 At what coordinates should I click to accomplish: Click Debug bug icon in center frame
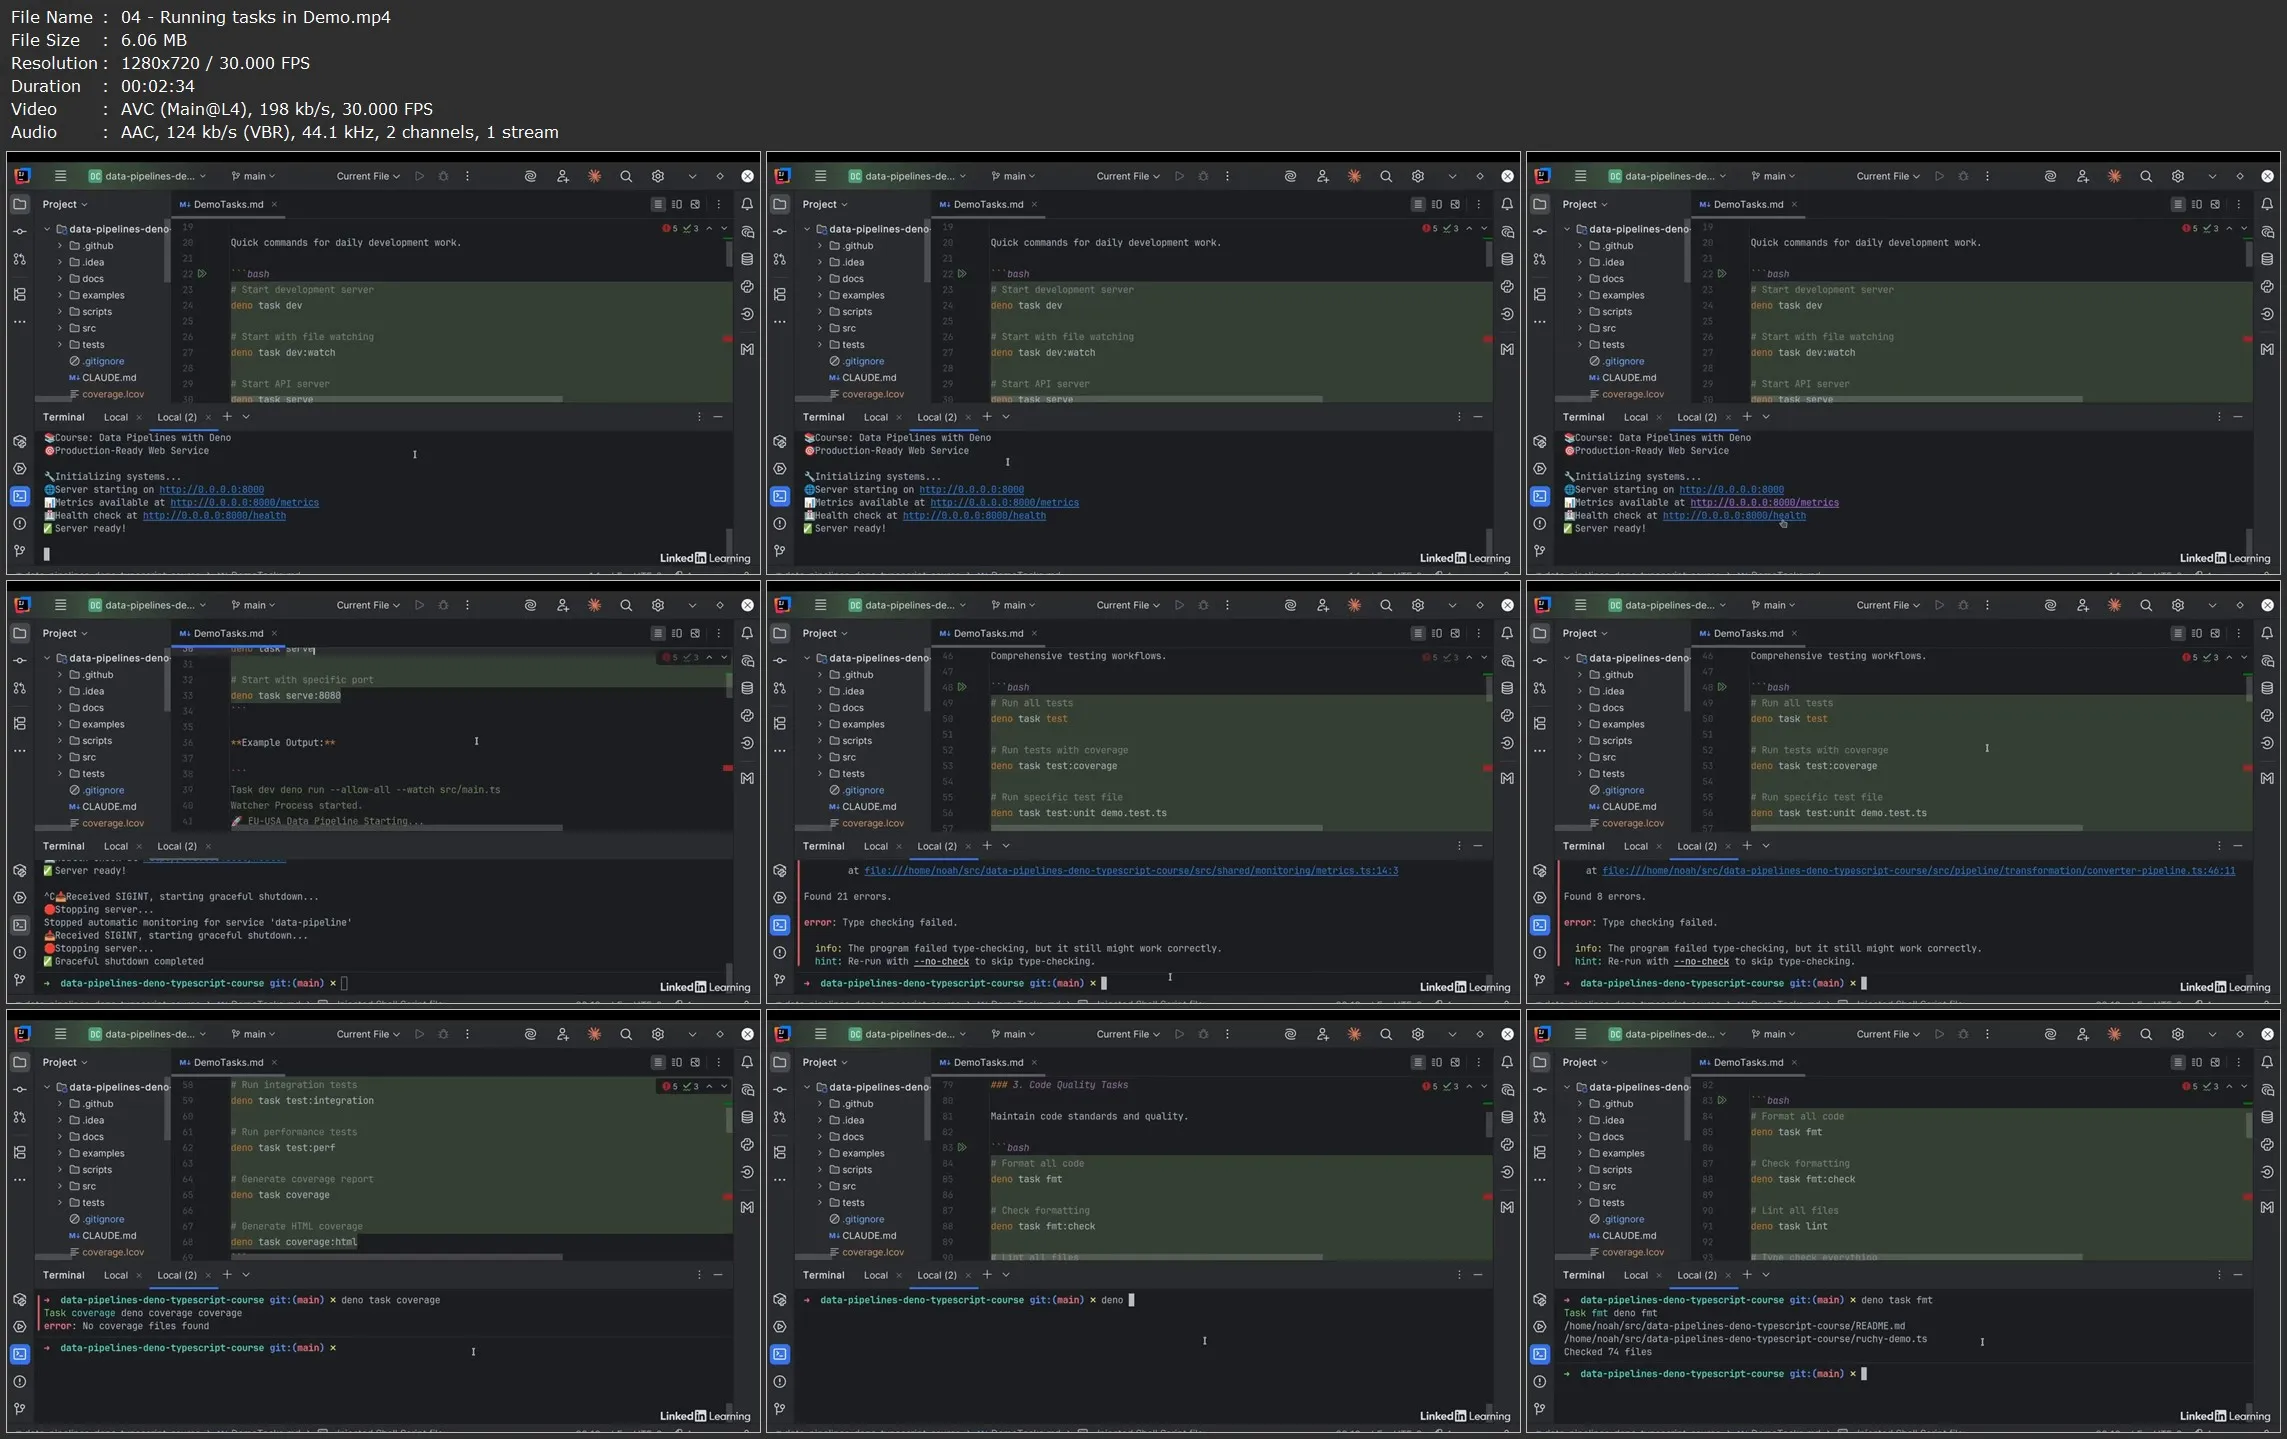[1203, 605]
